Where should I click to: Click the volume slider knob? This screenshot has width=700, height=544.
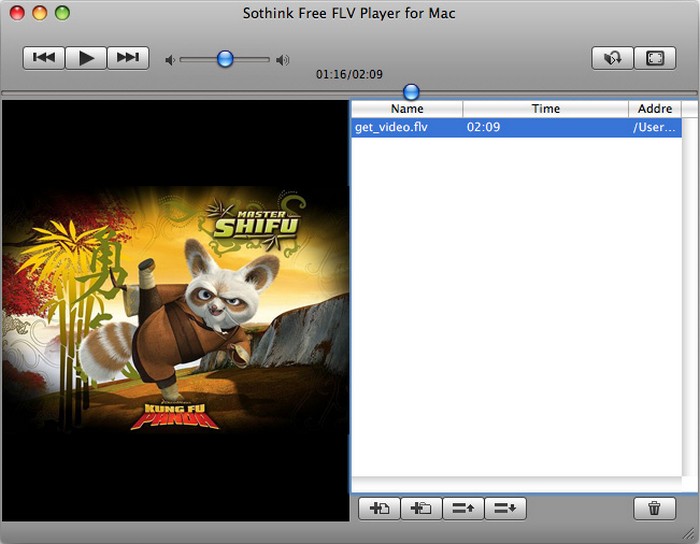pyautogui.click(x=225, y=59)
